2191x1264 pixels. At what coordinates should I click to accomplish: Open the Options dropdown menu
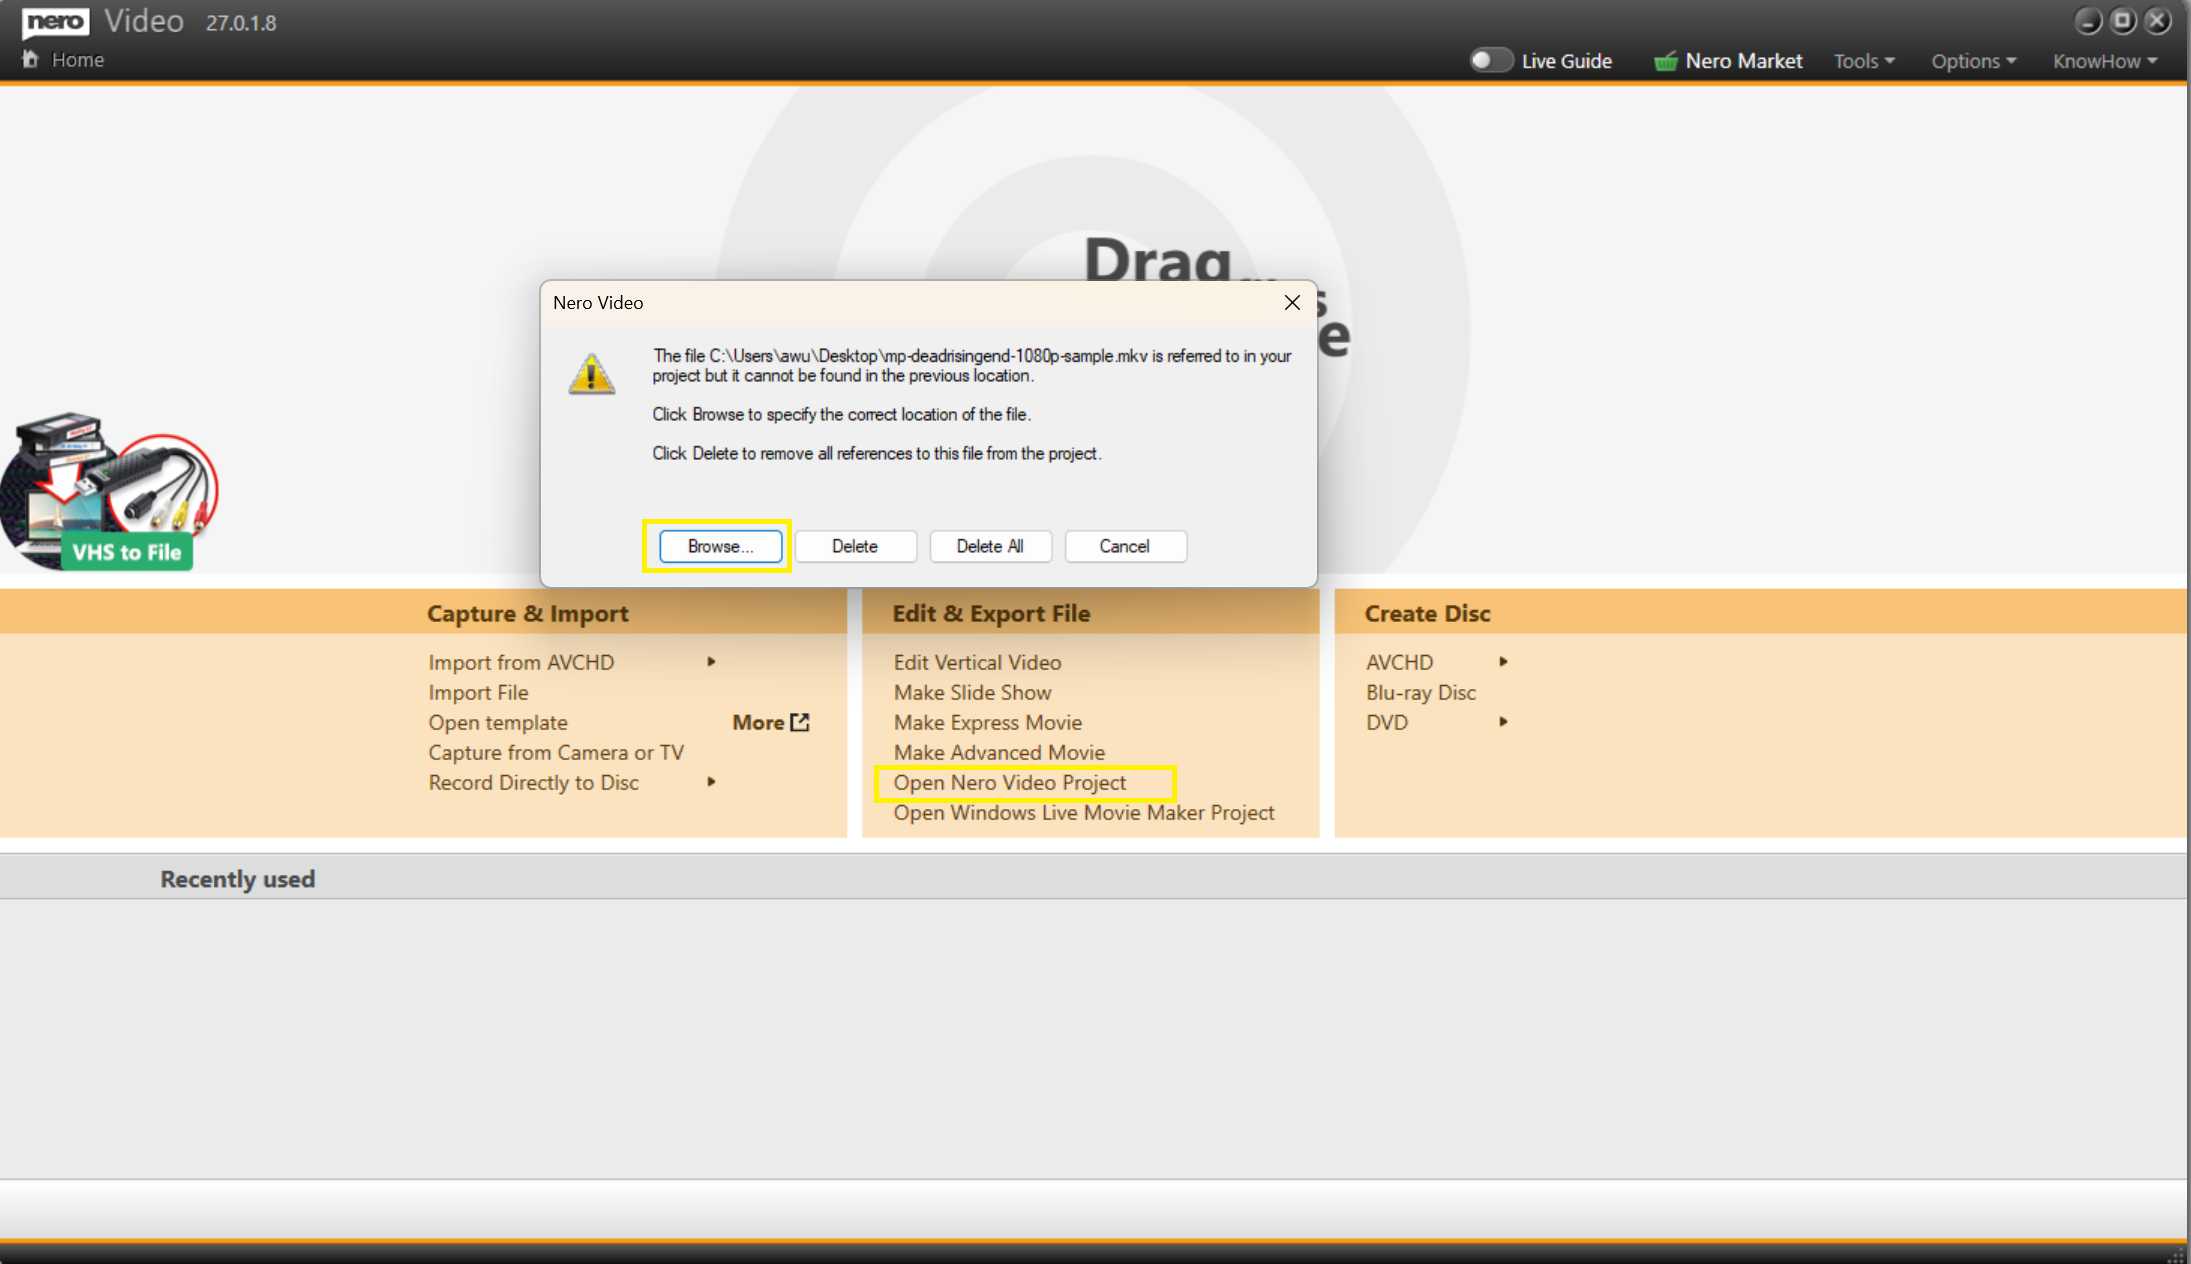(x=1973, y=61)
